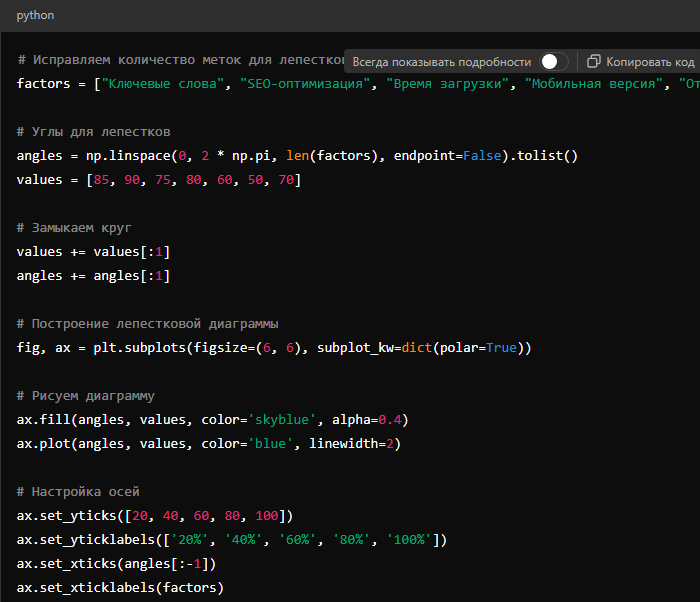The height and width of the screenshot is (602, 700).
Task: Toggle the 'Всегда показывать подробности' switch
Action: (x=553, y=61)
